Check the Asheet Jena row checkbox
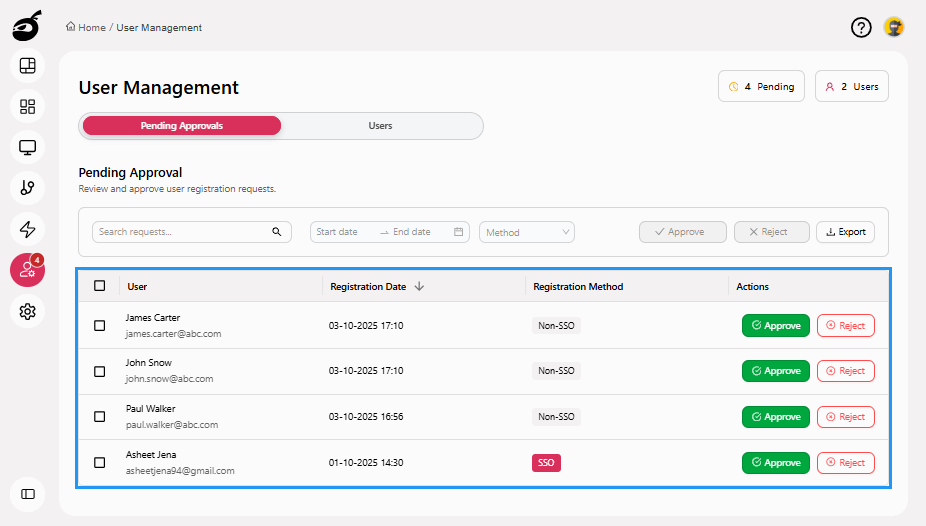 100,463
